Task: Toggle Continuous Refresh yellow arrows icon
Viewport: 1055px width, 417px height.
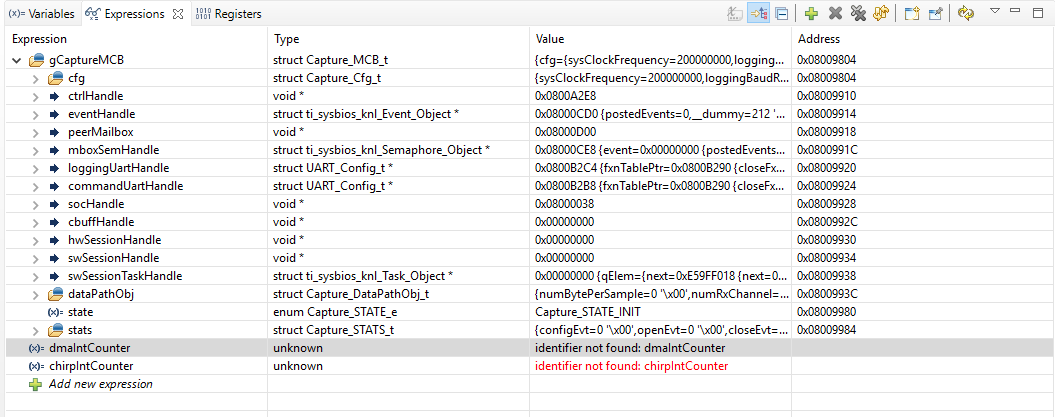Action: pos(966,14)
